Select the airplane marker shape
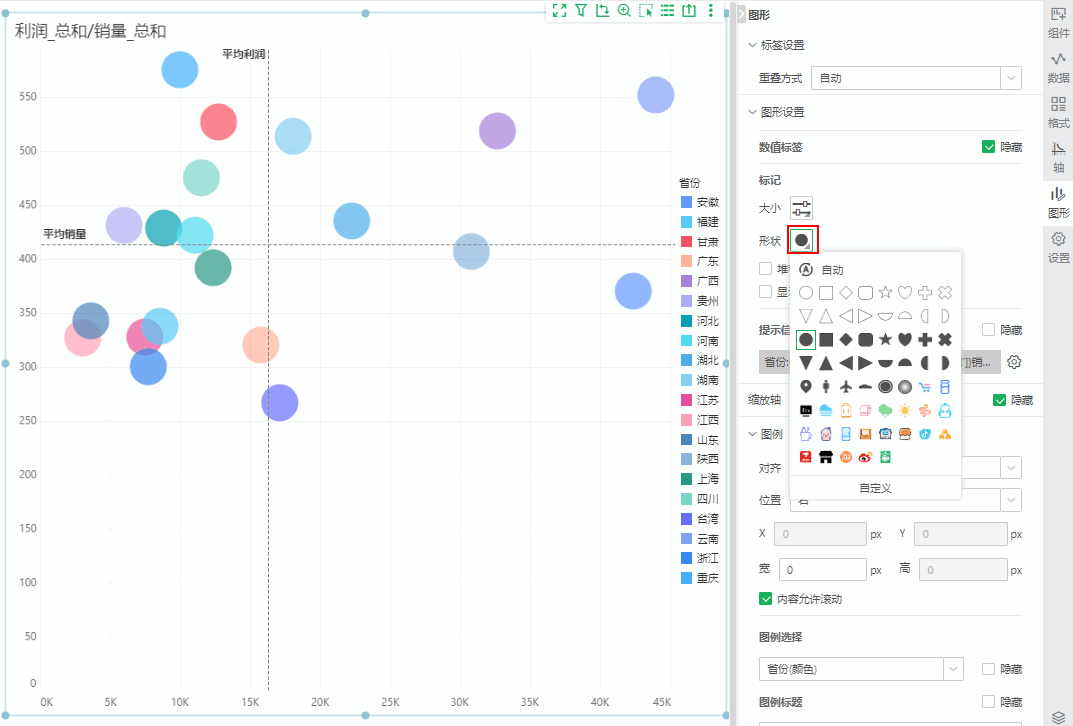This screenshot has width=1073, height=726. tap(846, 386)
